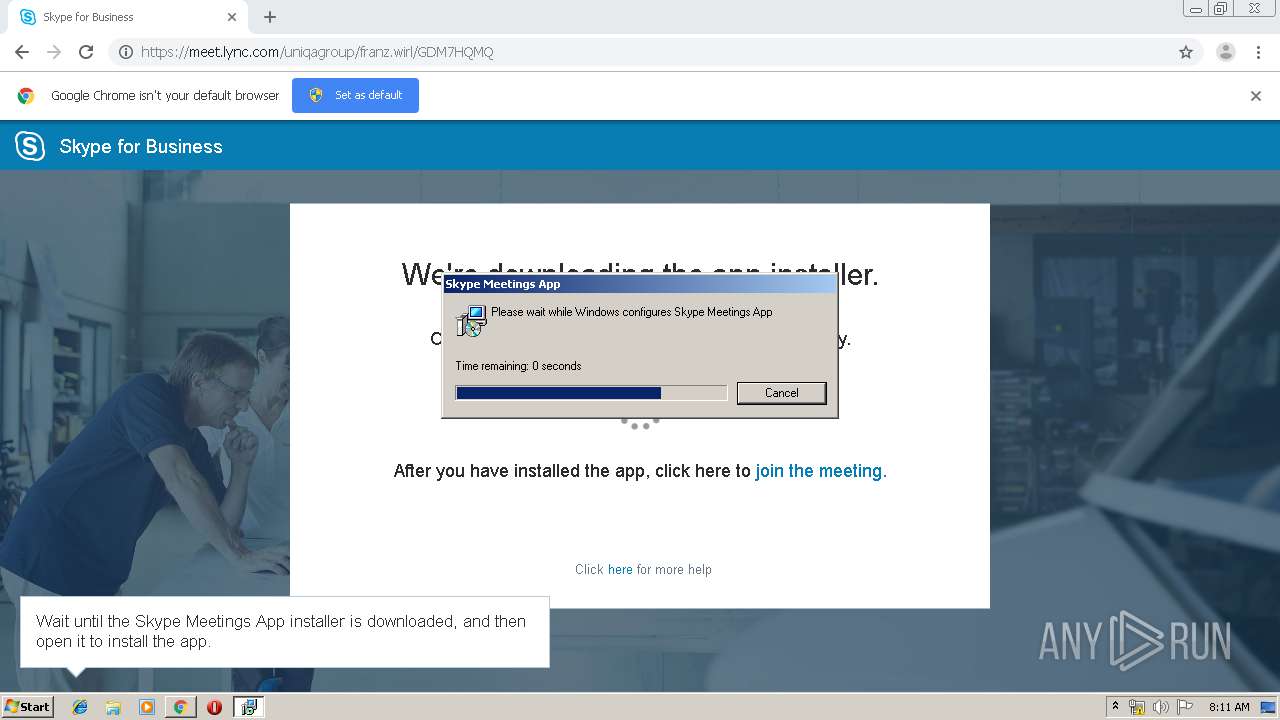Set Chrome as default browser
Screen dimensions: 1280x720
pos(355,95)
